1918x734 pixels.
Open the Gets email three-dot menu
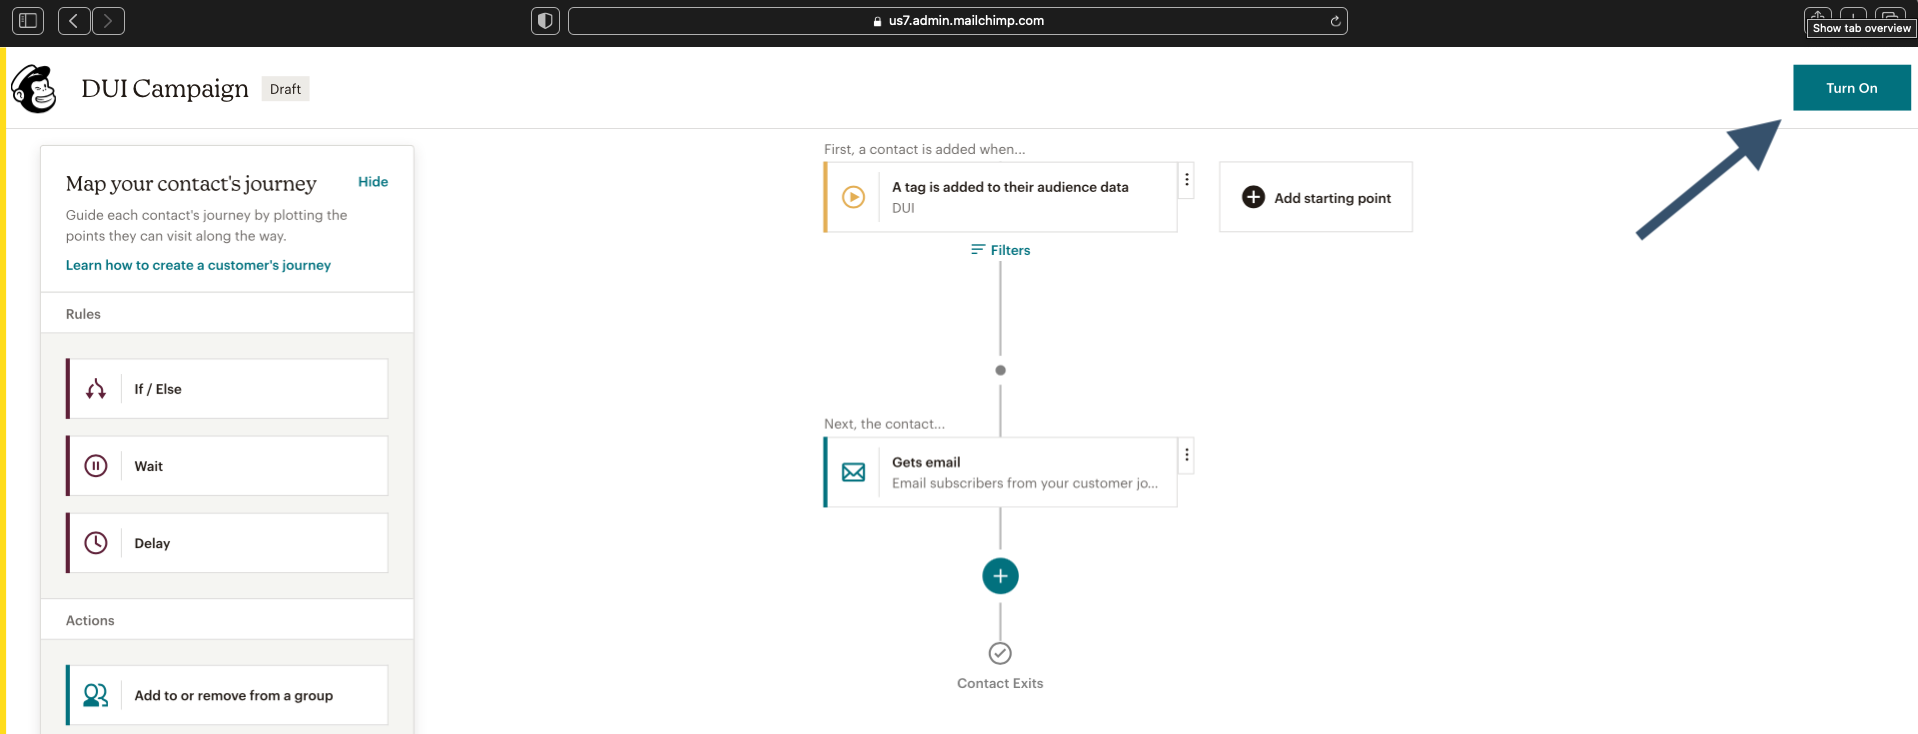click(1187, 455)
